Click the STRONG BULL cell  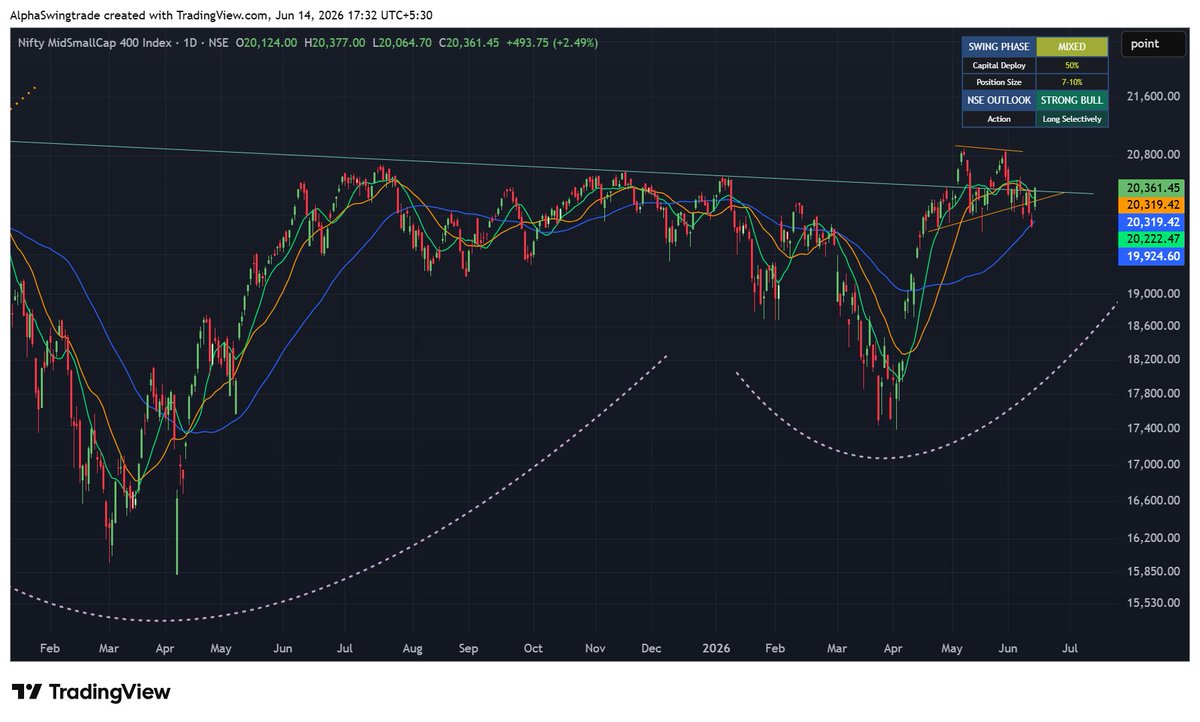(1072, 100)
